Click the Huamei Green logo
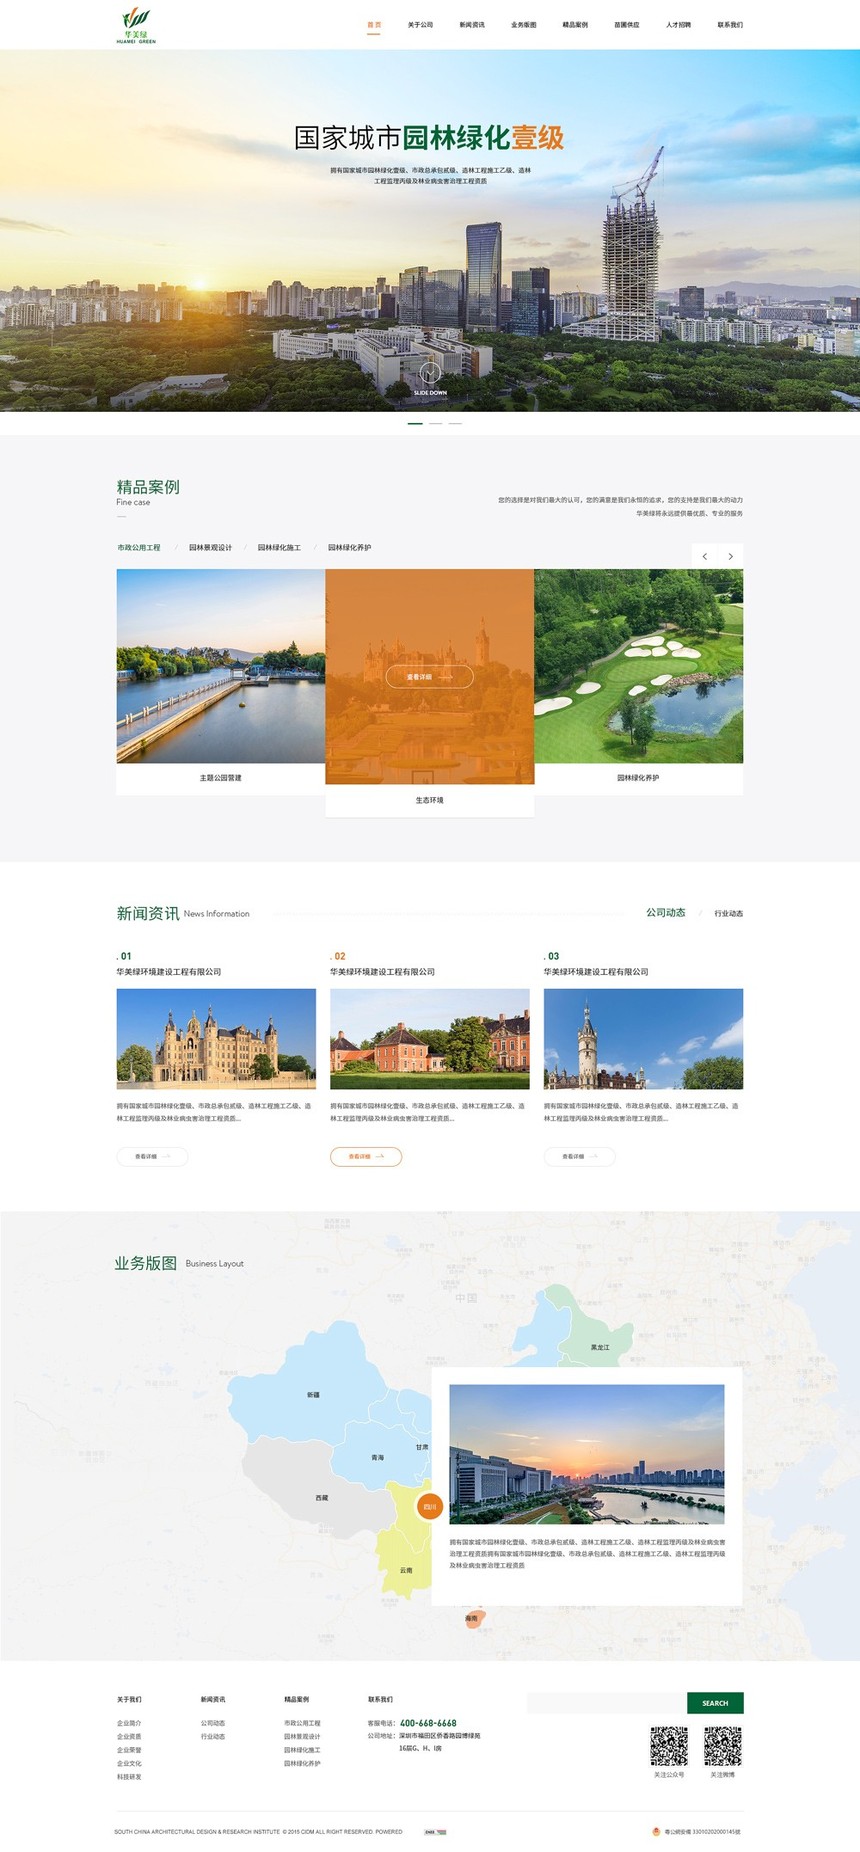The width and height of the screenshot is (860, 1852). 136,25
